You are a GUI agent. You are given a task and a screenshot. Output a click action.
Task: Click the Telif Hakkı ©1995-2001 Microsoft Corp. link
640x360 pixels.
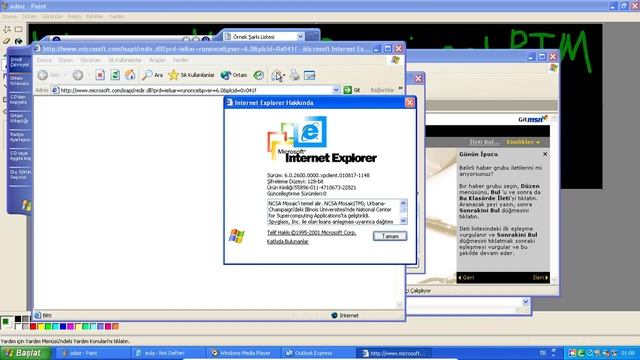click(x=311, y=233)
